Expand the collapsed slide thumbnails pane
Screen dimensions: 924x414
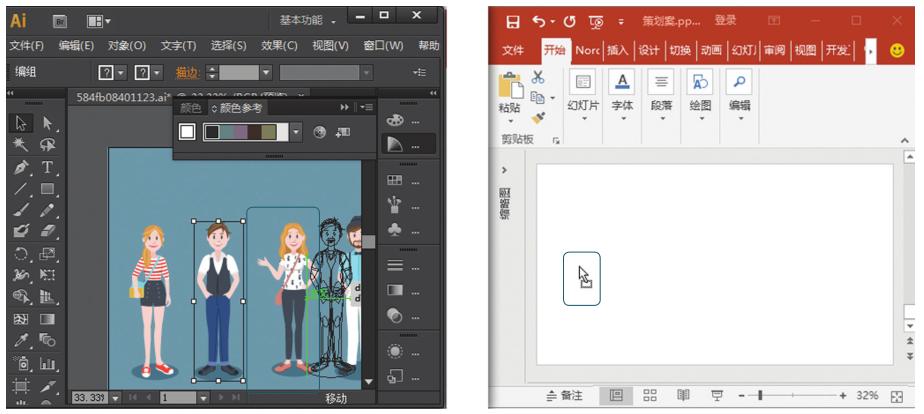coord(503,172)
